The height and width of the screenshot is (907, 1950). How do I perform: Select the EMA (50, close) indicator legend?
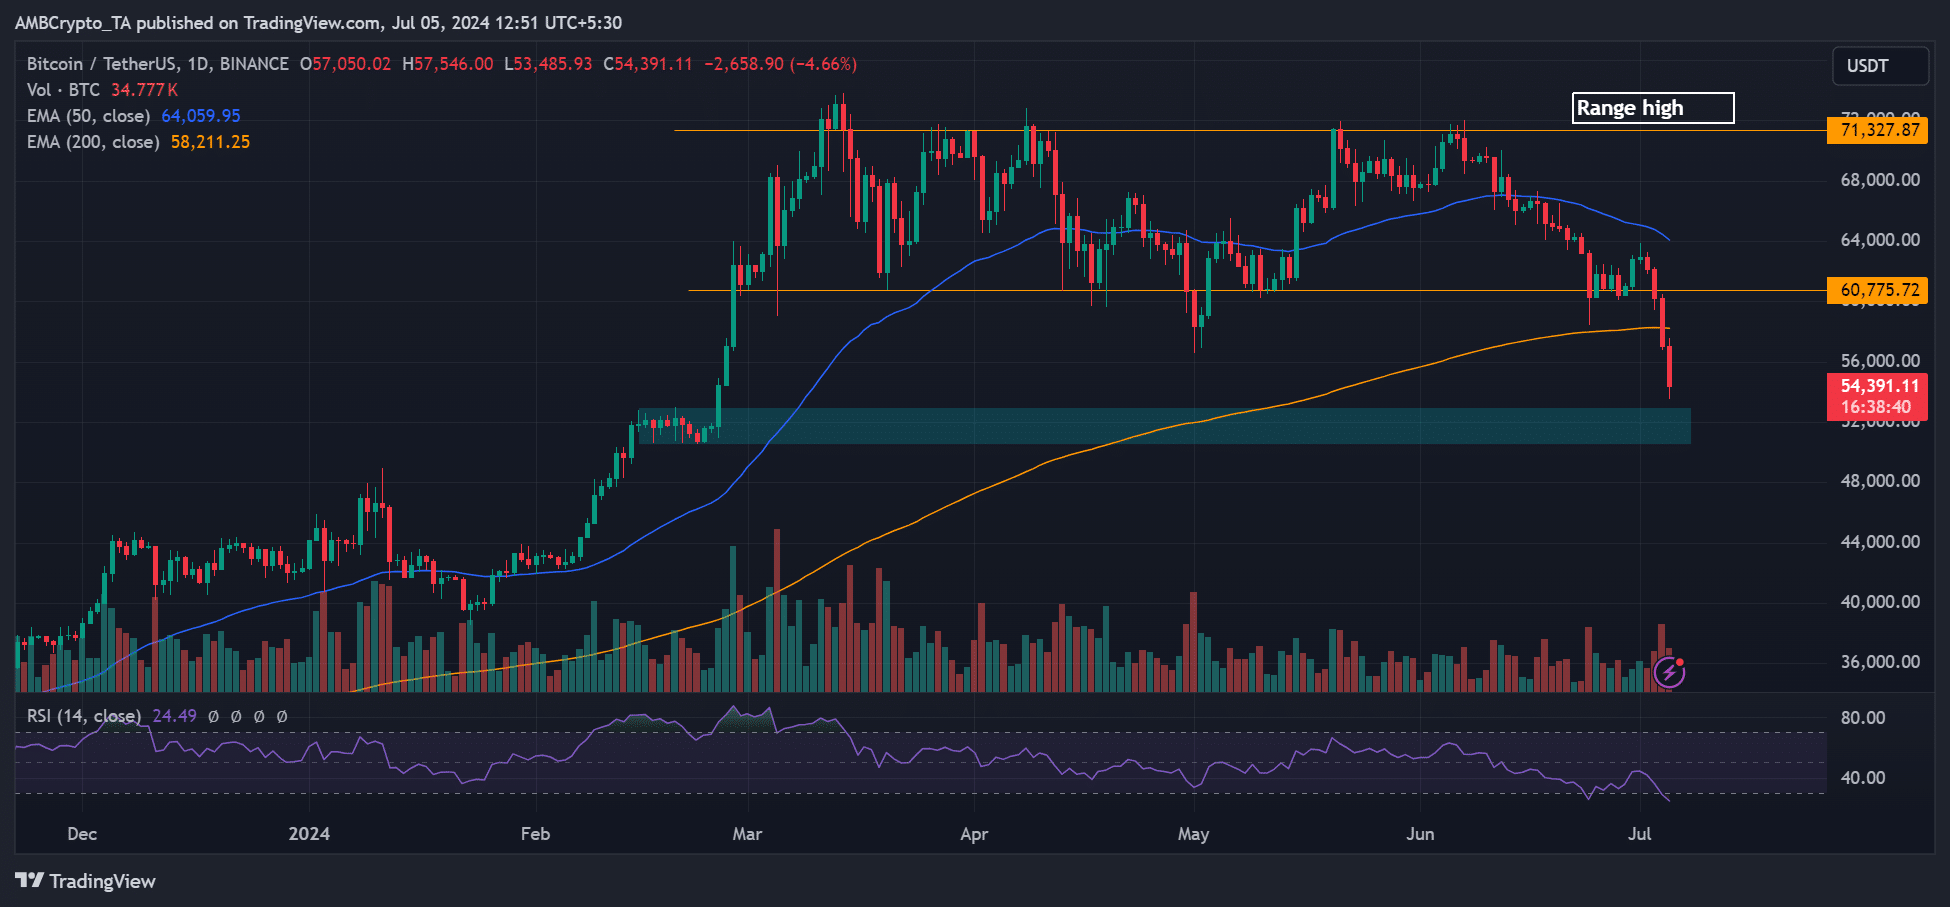click(x=88, y=116)
